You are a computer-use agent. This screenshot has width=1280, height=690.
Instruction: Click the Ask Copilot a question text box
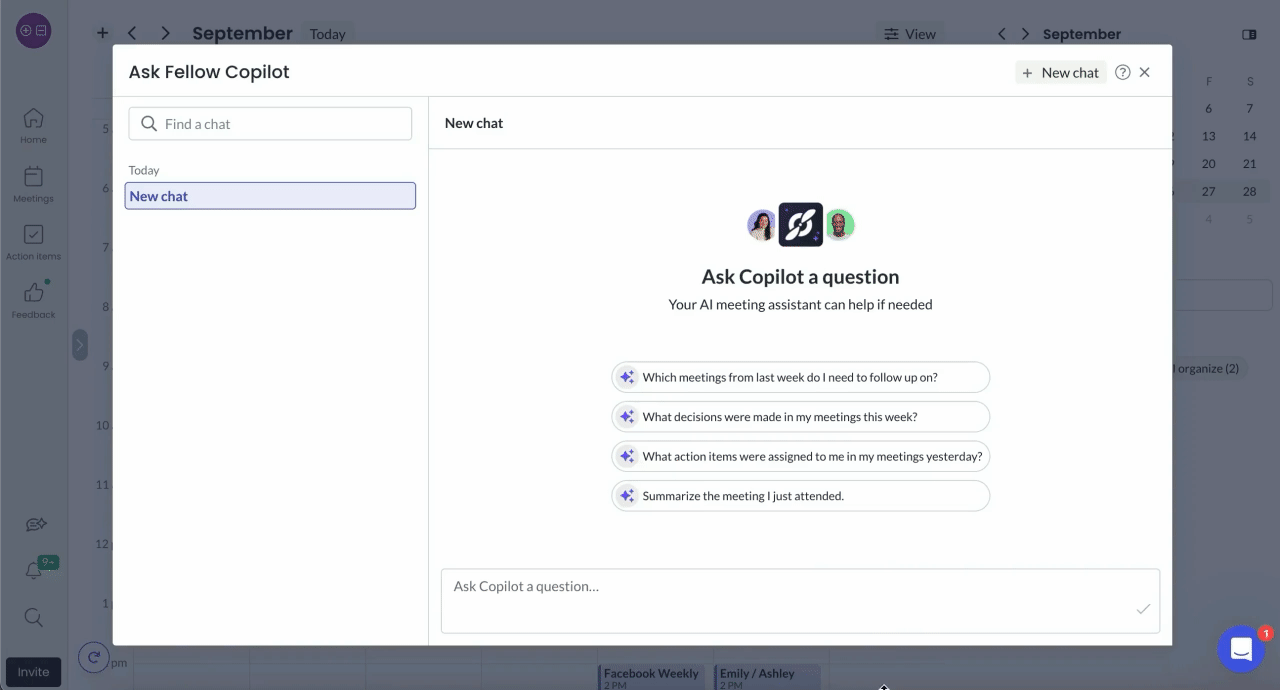(x=800, y=601)
